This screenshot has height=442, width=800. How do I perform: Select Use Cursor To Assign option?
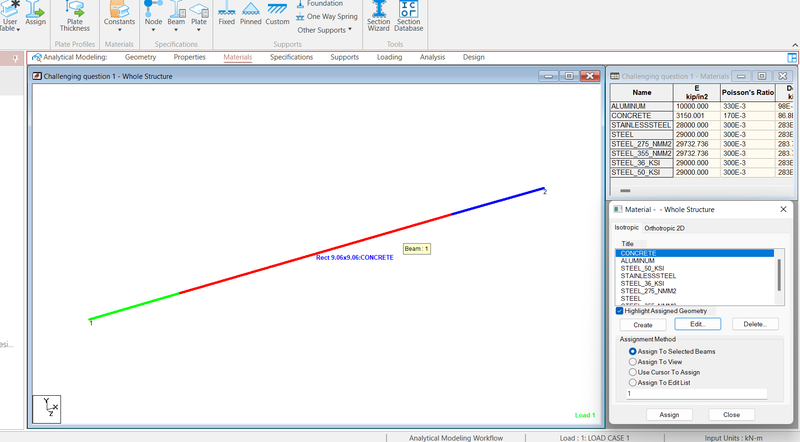coord(633,372)
